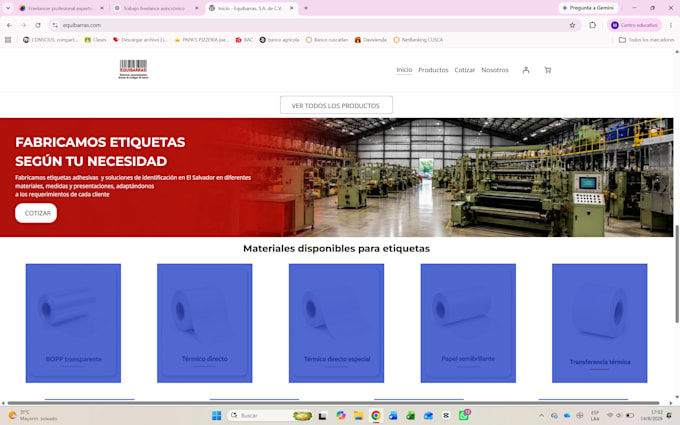Open the user account icon in site header
The height and width of the screenshot is (425, 680).
click(x=526, y=70)
